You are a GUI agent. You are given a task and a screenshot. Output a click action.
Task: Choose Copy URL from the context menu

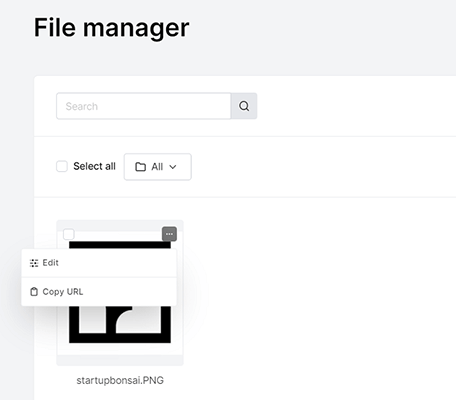99,292
